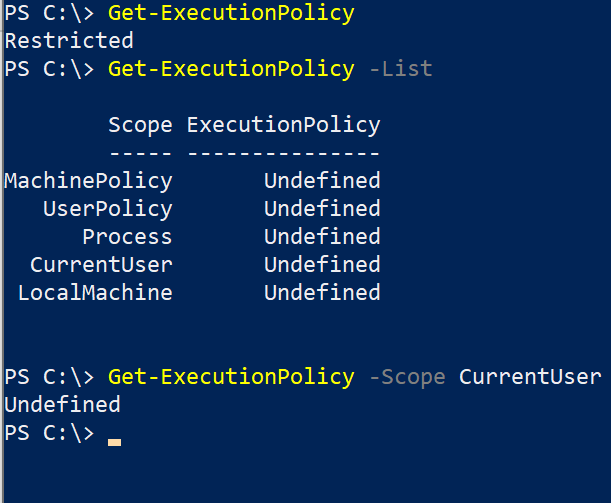Click the UserPolicy scope row label
Image resolution: width=611 pixels, height=503 pixels.
point(107,209)
